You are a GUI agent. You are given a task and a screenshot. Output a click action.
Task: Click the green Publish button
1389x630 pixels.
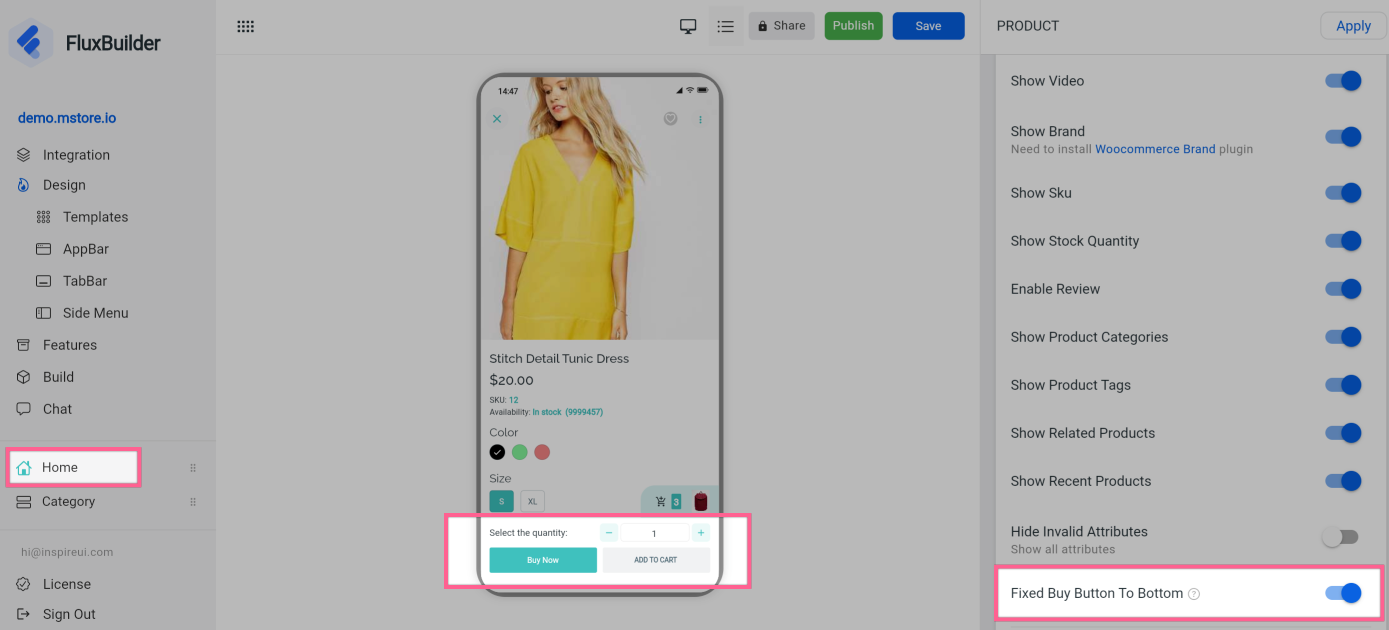pyautogui.click(x=853, y=26)
